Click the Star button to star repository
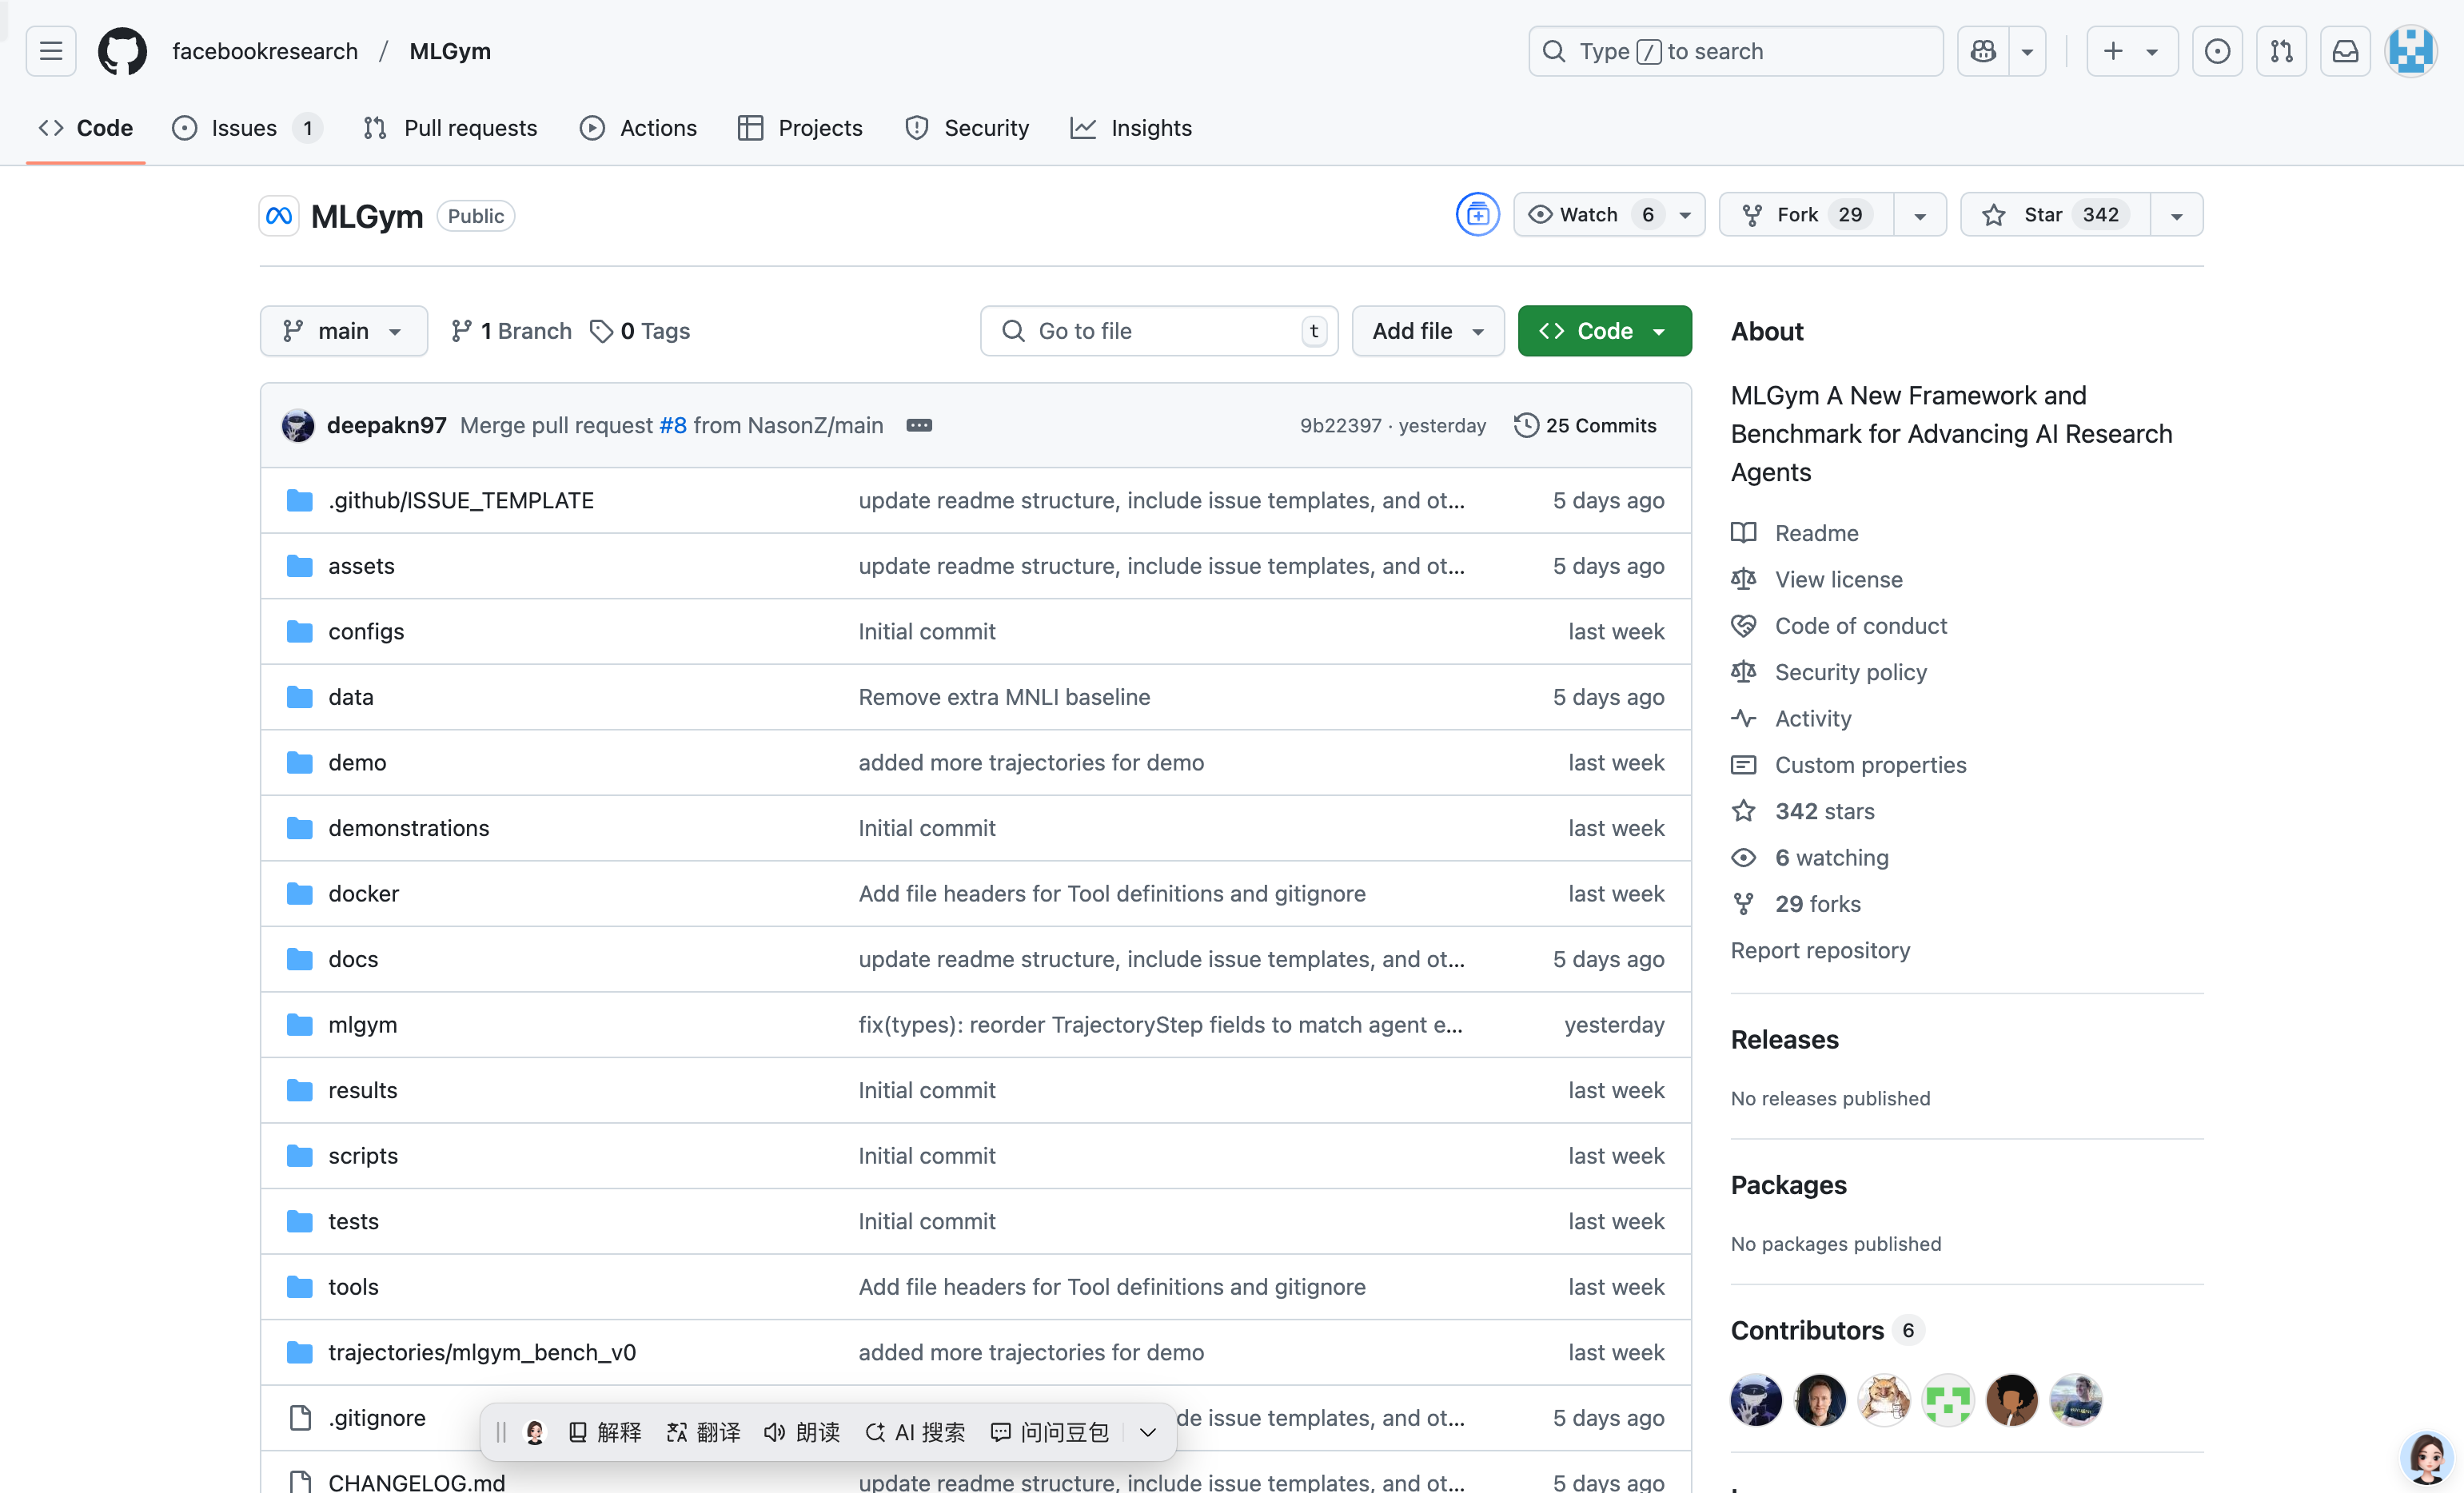The image size is (2464, 1493). [x=2055, y=215]
